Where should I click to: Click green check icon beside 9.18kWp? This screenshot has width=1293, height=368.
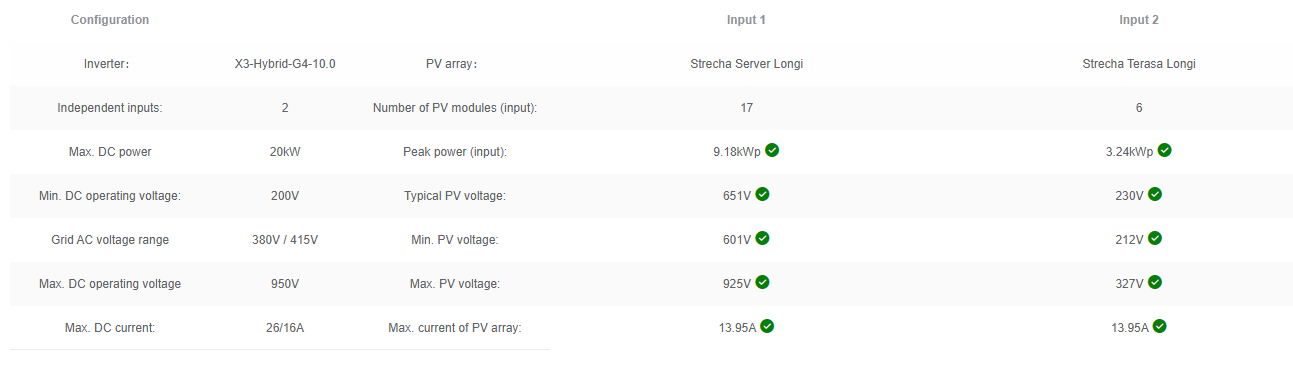coord(772,150)
